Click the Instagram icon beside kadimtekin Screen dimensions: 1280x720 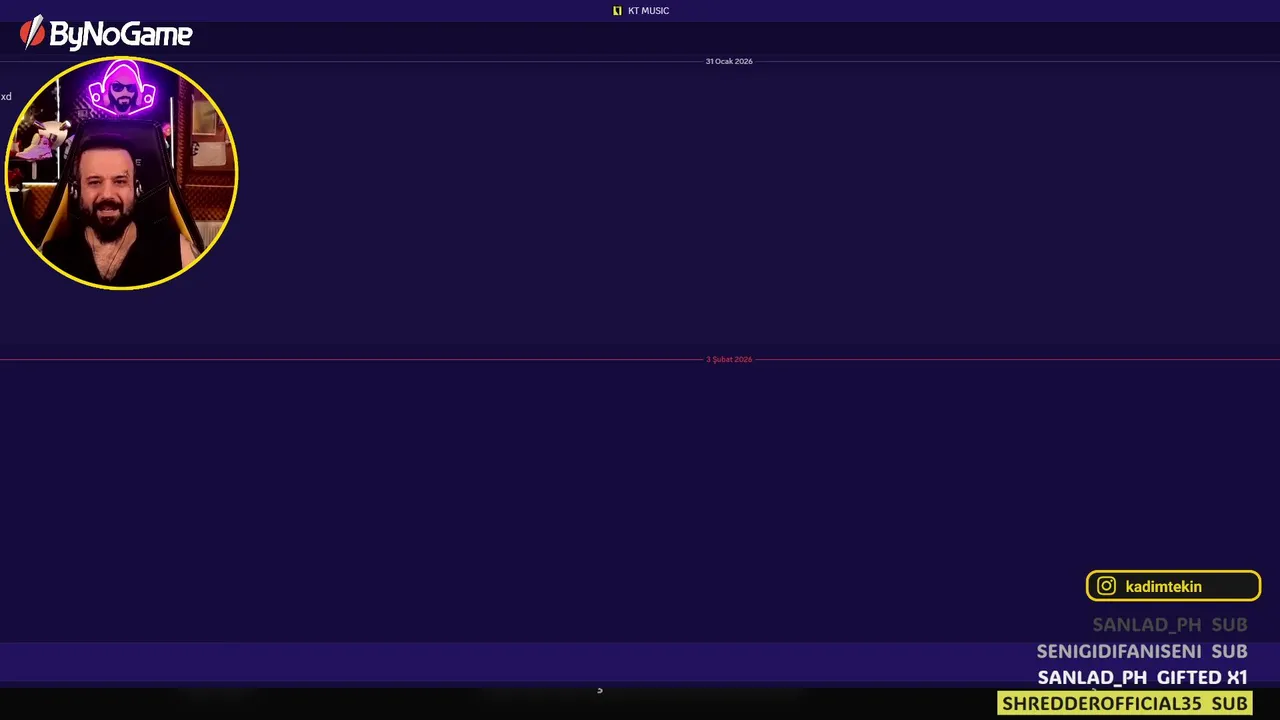coord(1106,587)
